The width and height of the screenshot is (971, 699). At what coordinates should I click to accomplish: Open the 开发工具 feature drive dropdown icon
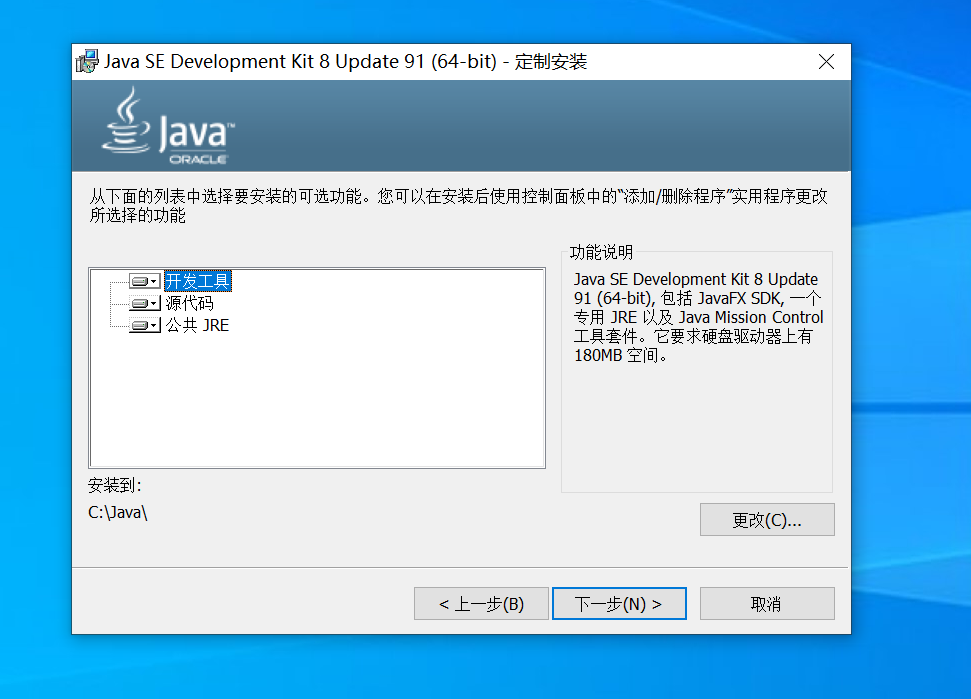pyautogui.click(x=145, y=281)
